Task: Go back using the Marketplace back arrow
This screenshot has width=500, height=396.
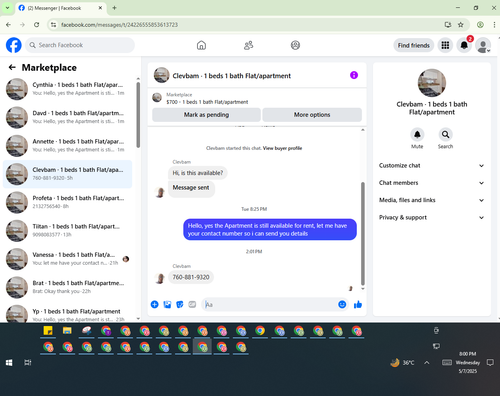Action: [x=12, y=68]
